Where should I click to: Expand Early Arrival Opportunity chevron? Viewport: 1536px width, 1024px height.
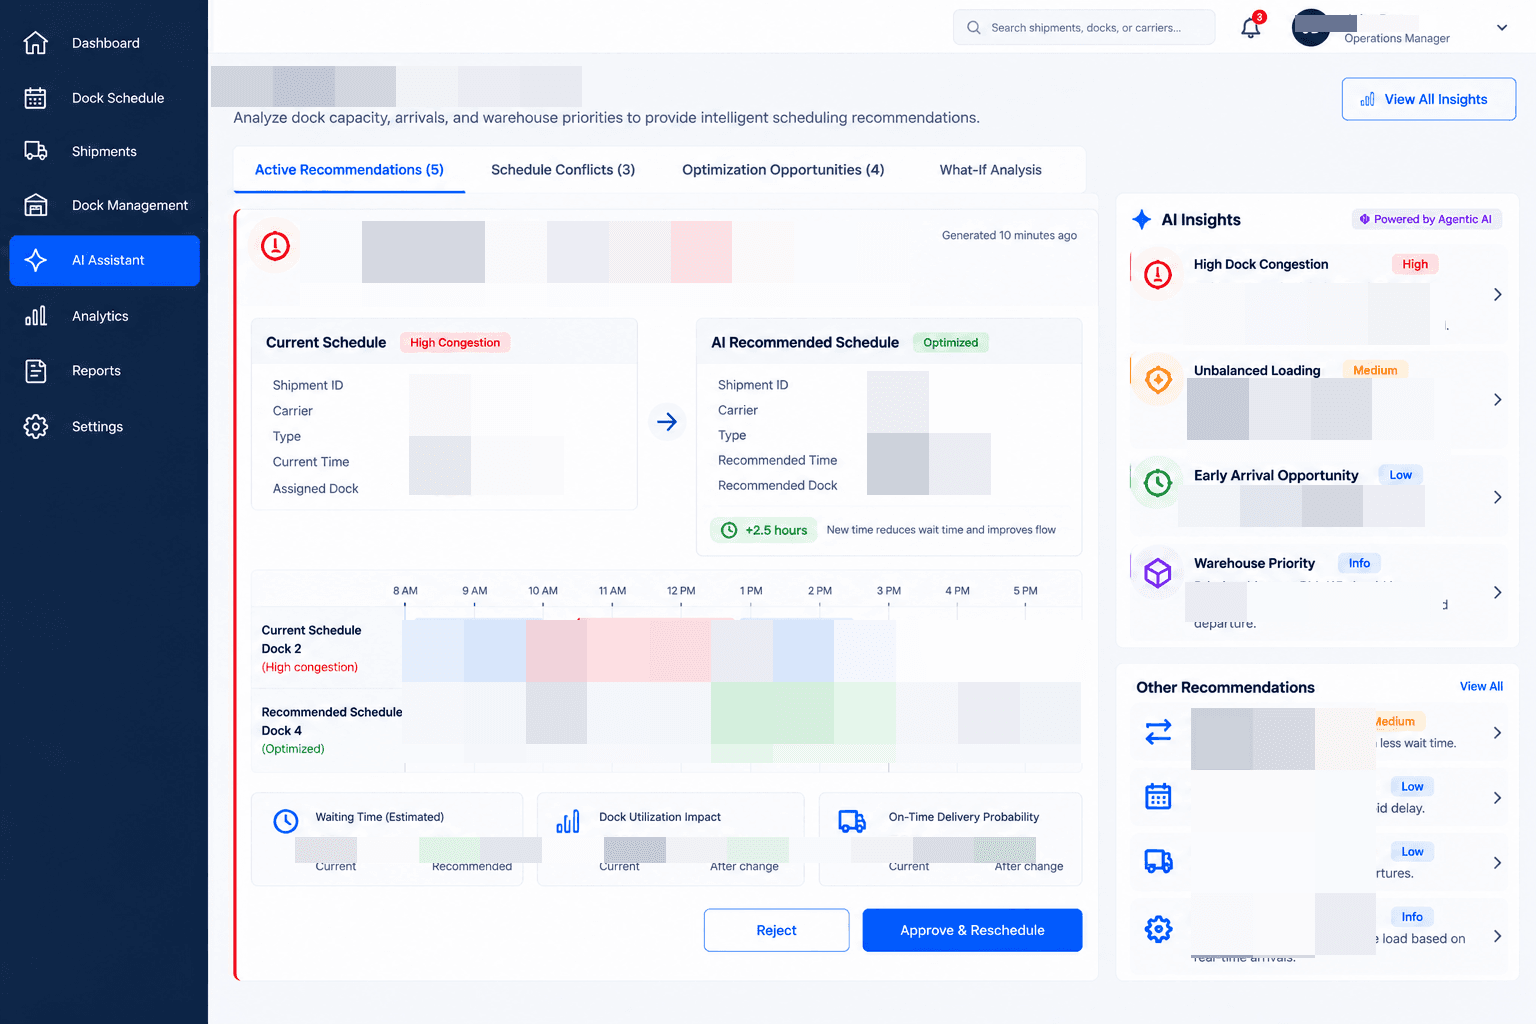[1497, 497]
